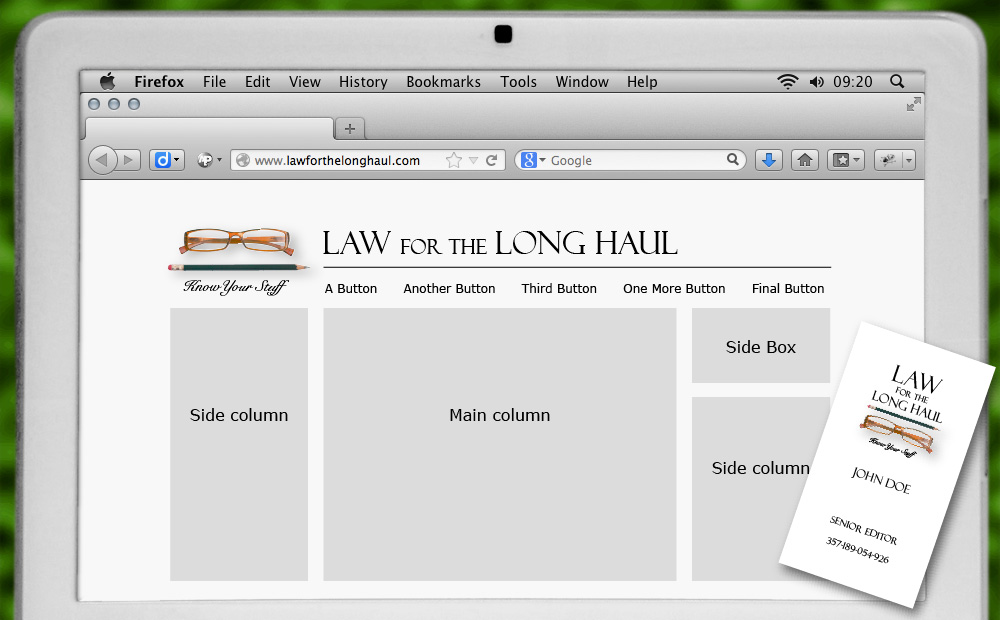Open the Edit menu
Viewport: 1000px width, 620px height.
point(258,82)
